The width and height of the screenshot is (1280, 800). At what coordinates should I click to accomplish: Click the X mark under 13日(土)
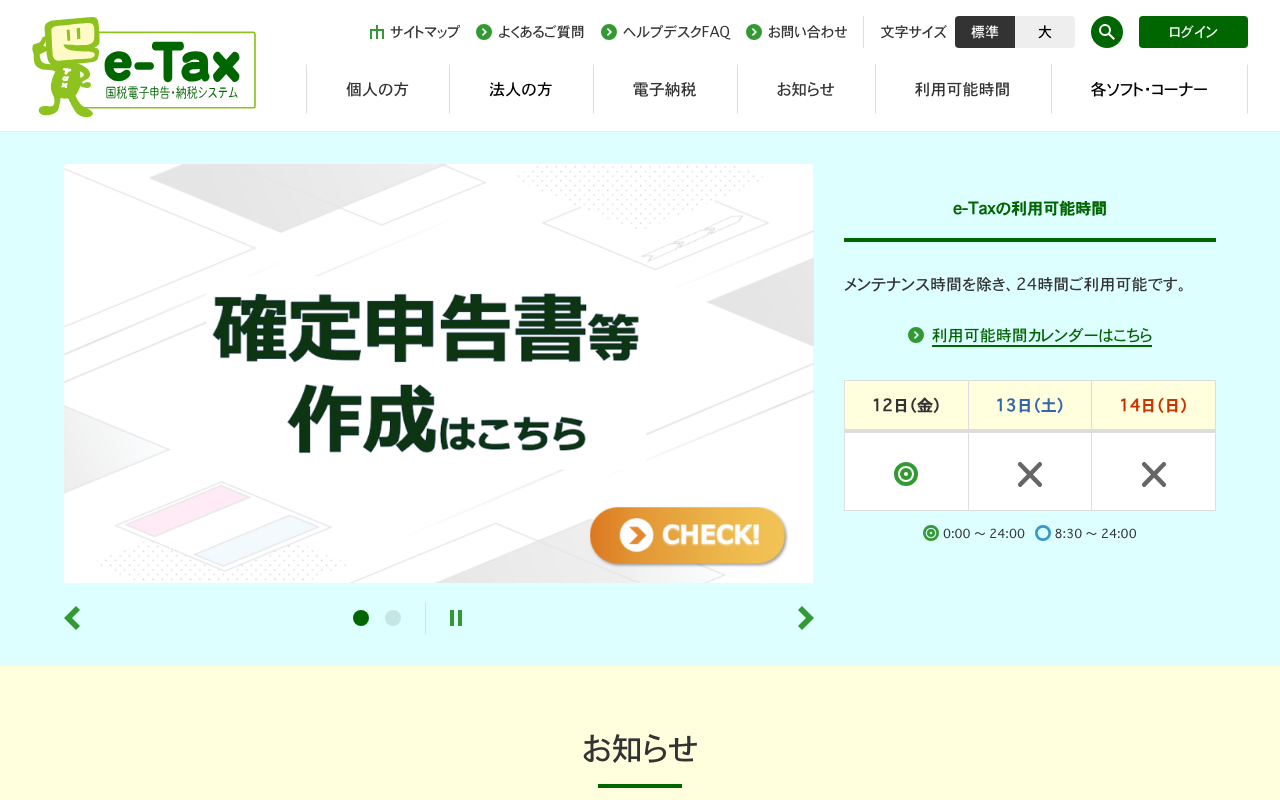(x=1030, y=474)
